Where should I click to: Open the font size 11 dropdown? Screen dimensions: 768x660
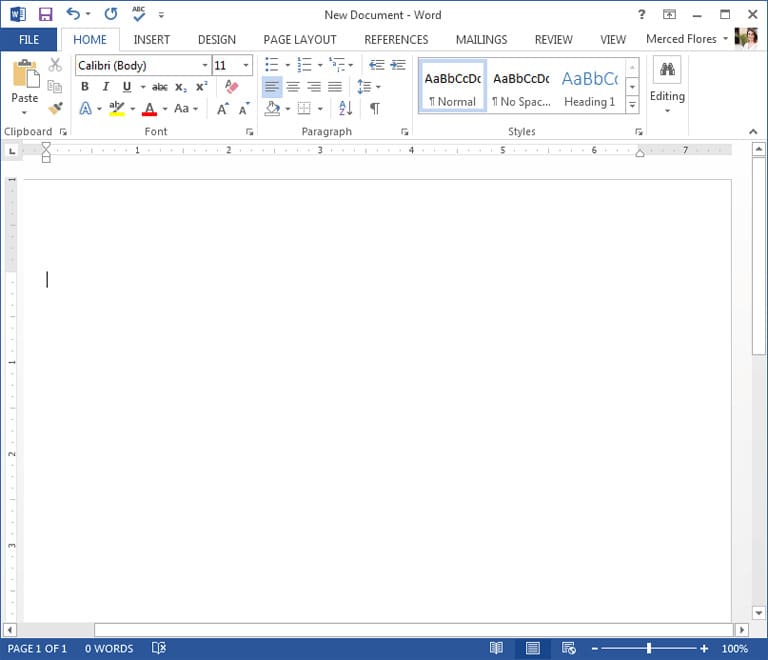[246, 65]
